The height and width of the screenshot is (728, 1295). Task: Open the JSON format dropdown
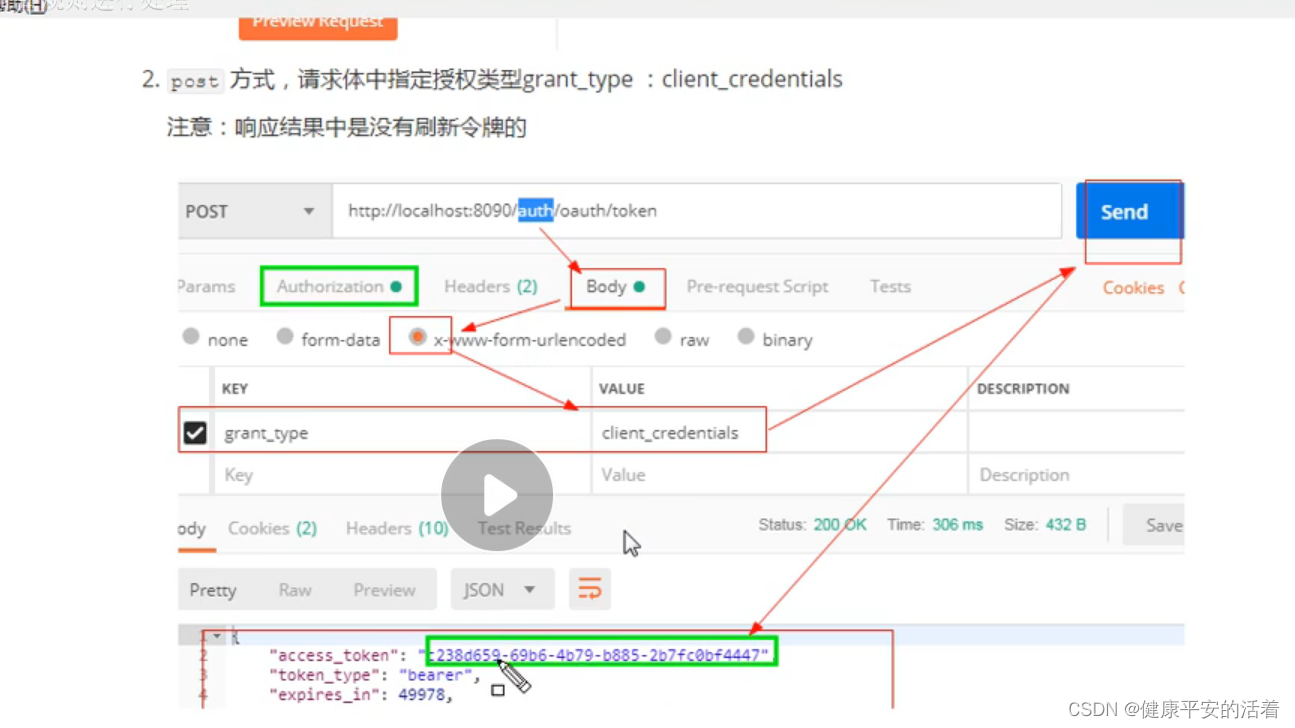coord(501,590)
